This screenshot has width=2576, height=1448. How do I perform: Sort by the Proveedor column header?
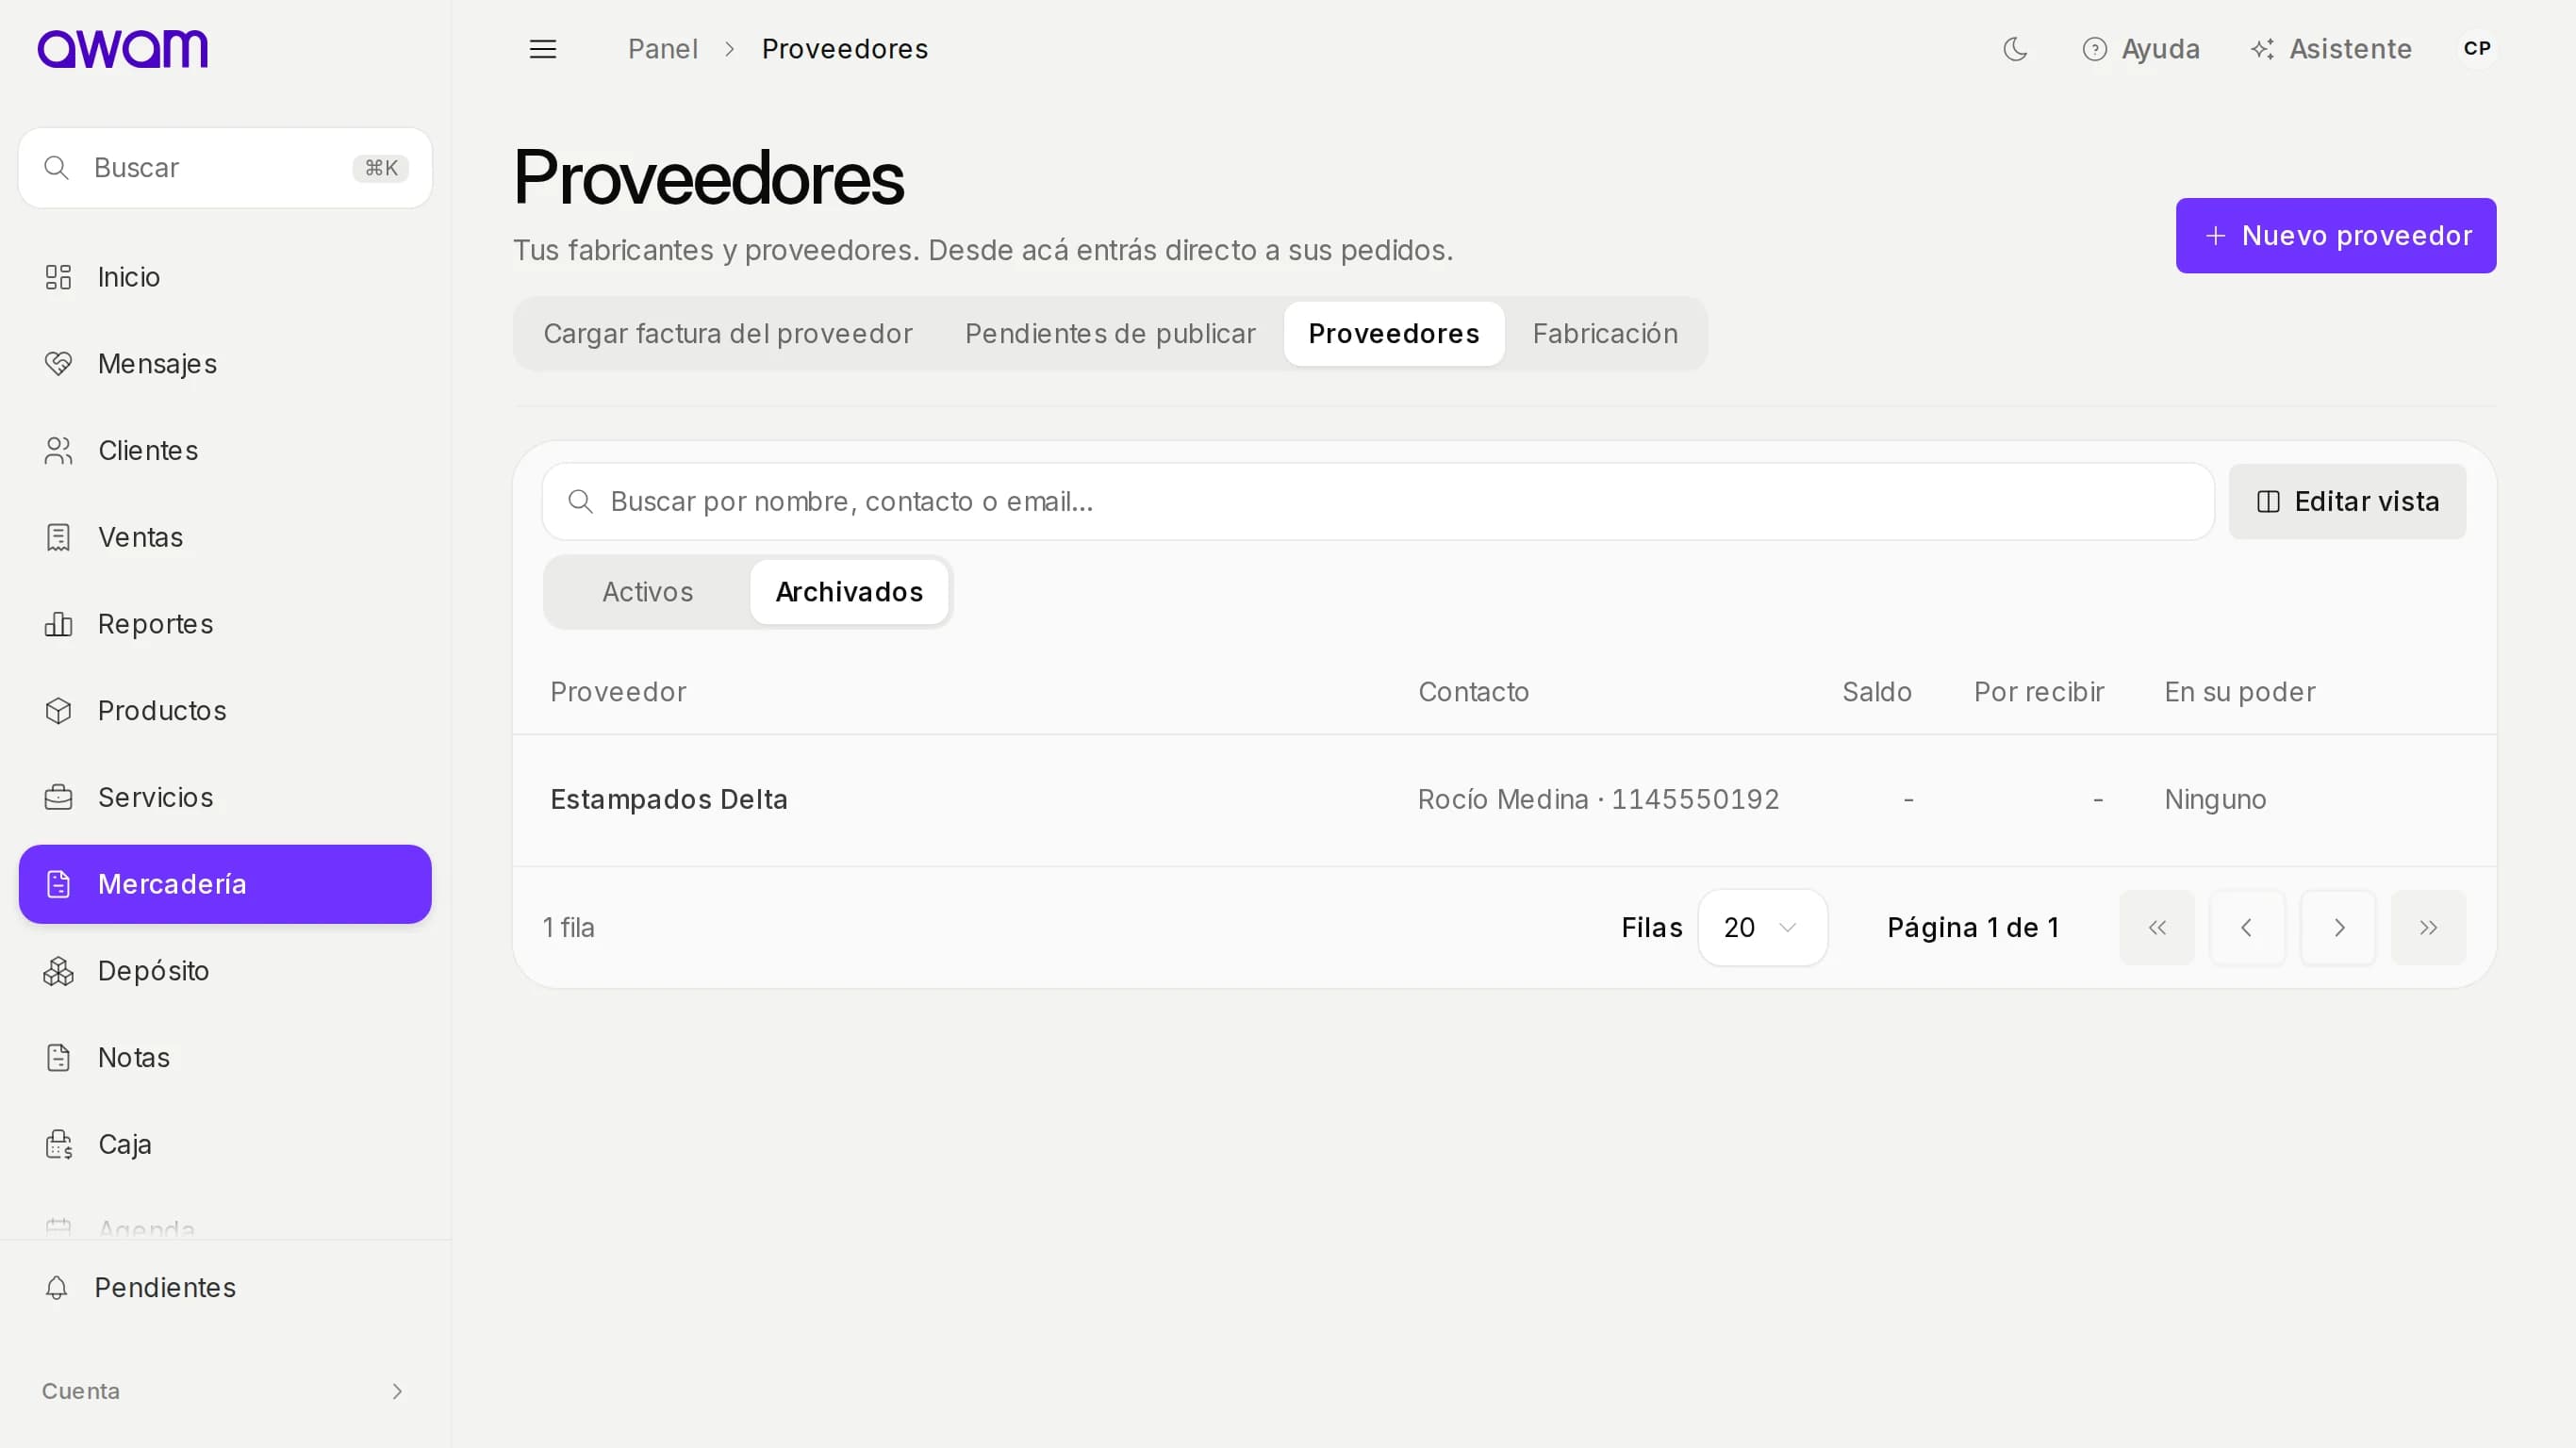(x=618, y=692)
